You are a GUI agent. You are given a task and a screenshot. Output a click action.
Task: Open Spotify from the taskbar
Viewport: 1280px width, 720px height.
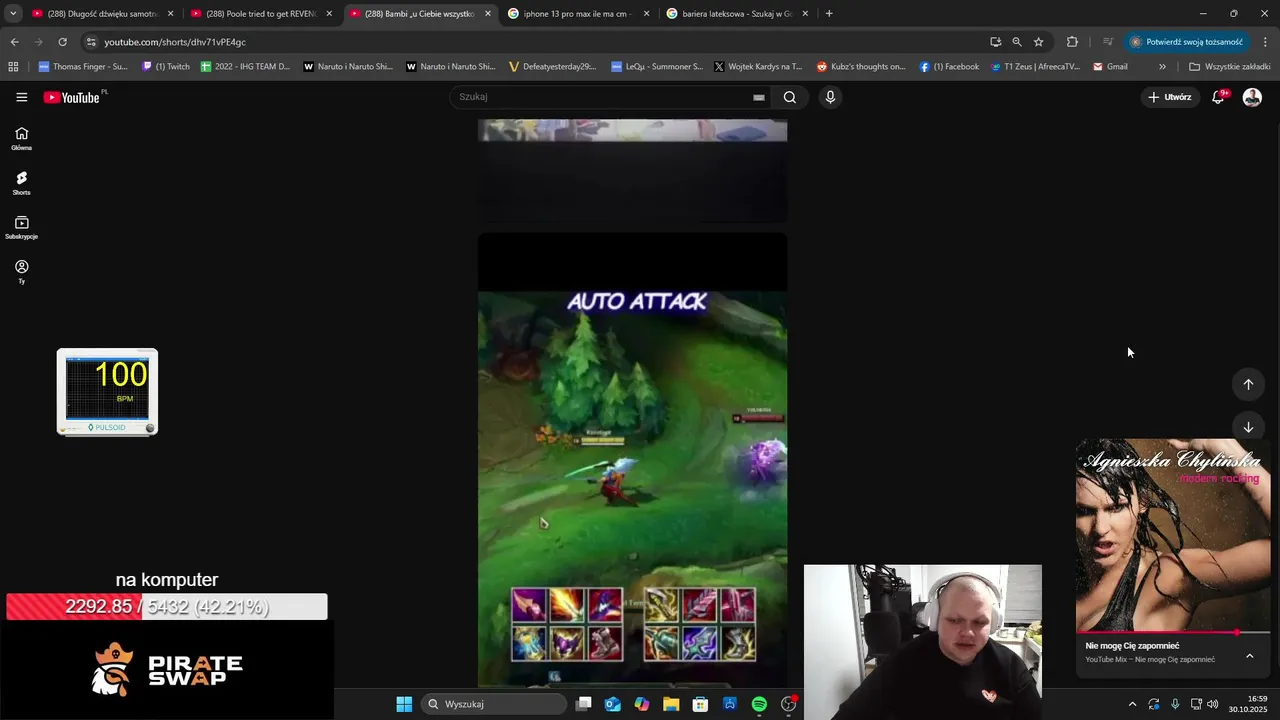[x=759, y=704]
